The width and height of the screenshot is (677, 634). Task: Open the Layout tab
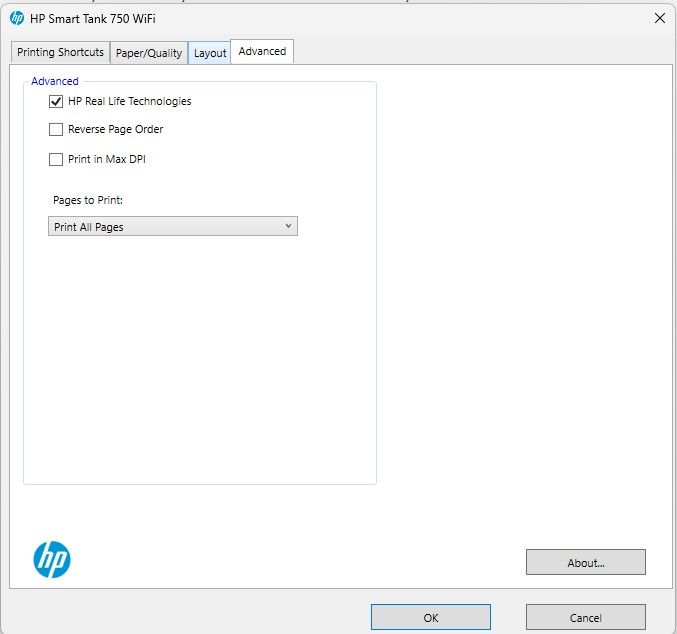[x=210, y=53]
